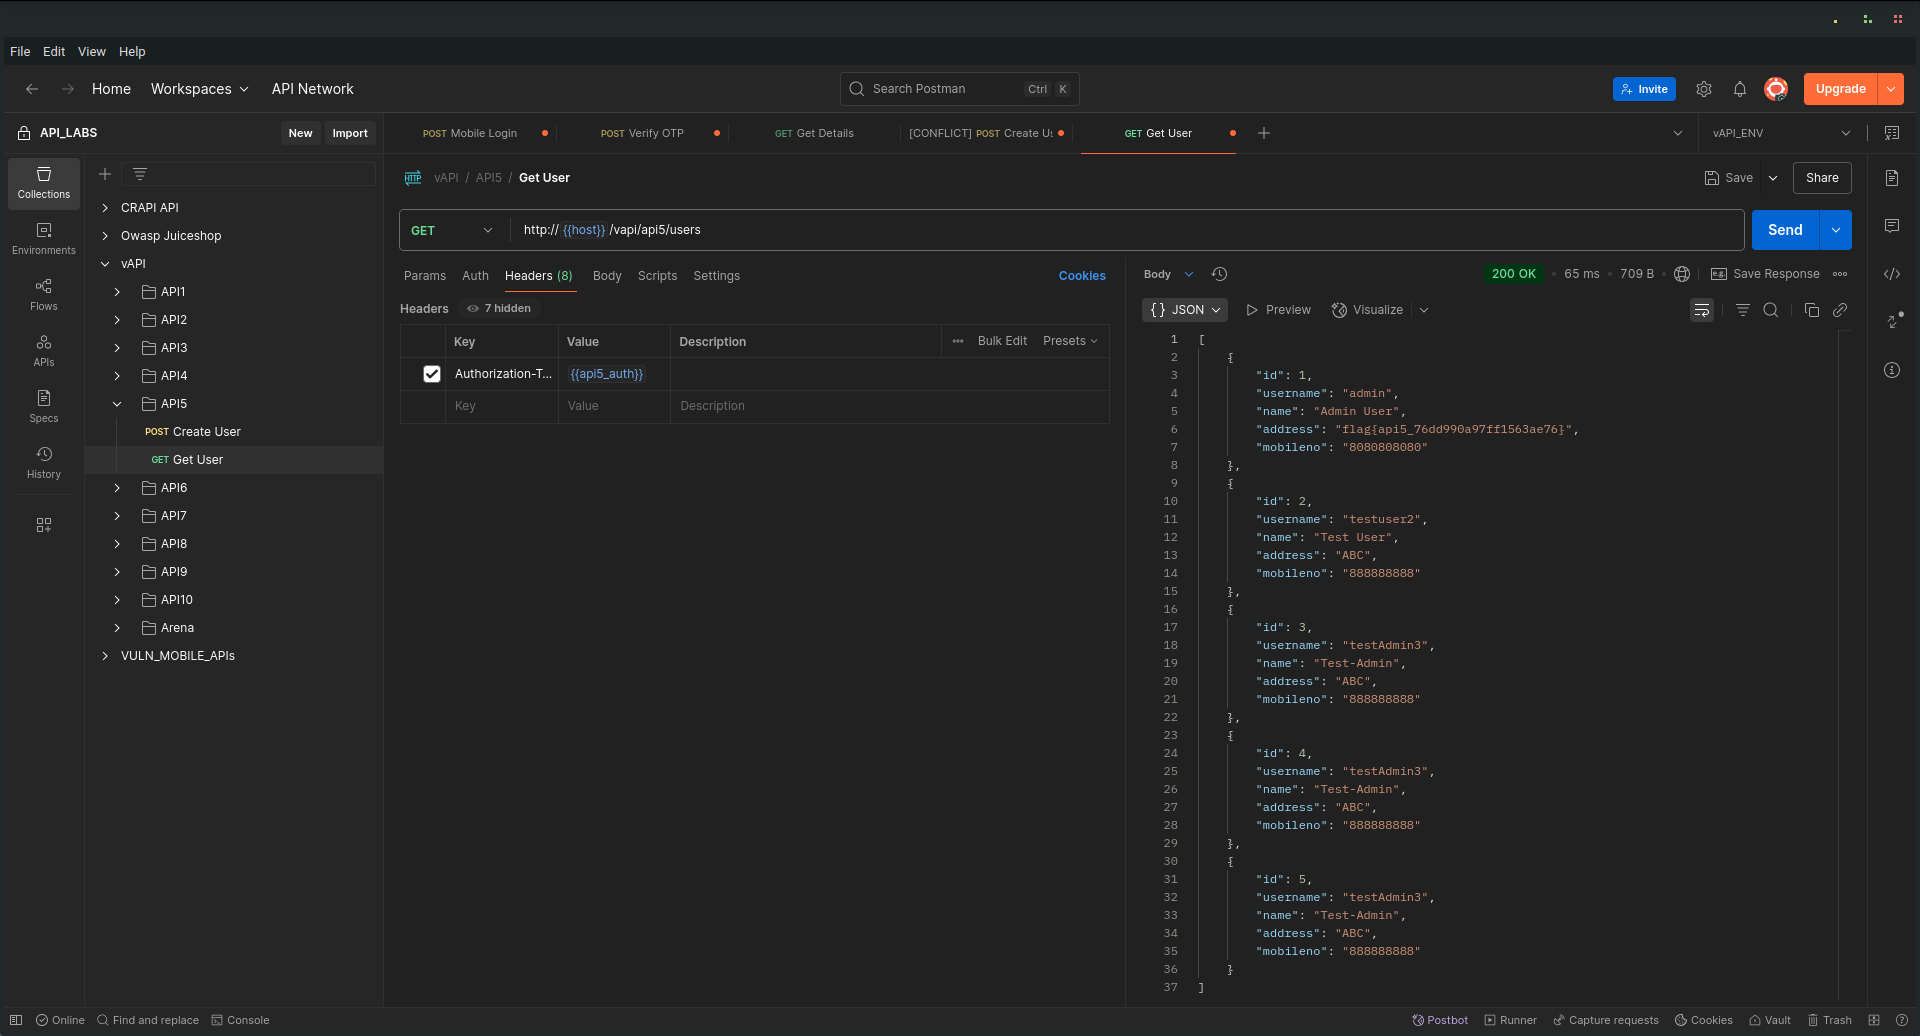Switch to the POST Verify OTP tab
Screen dimensions: 1920x1036
(x=642, y=133)
